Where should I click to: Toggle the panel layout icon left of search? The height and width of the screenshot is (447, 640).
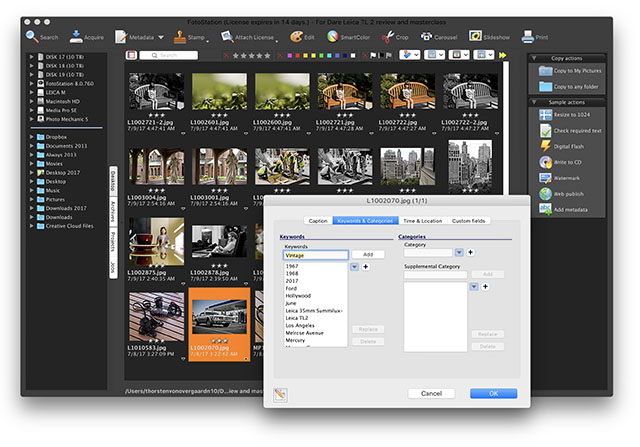point(131,55)
